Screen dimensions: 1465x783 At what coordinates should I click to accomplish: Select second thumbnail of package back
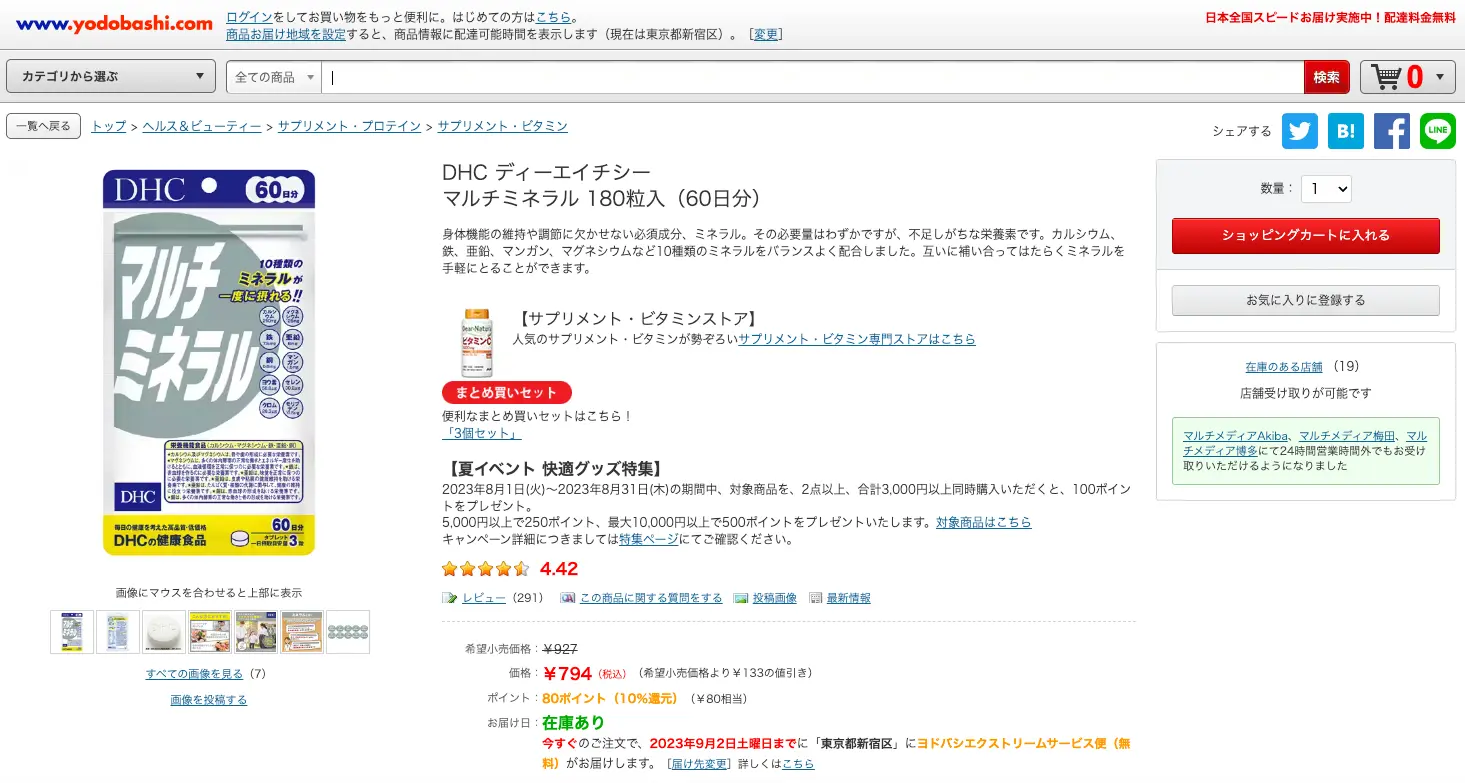[x=118, y=632]
